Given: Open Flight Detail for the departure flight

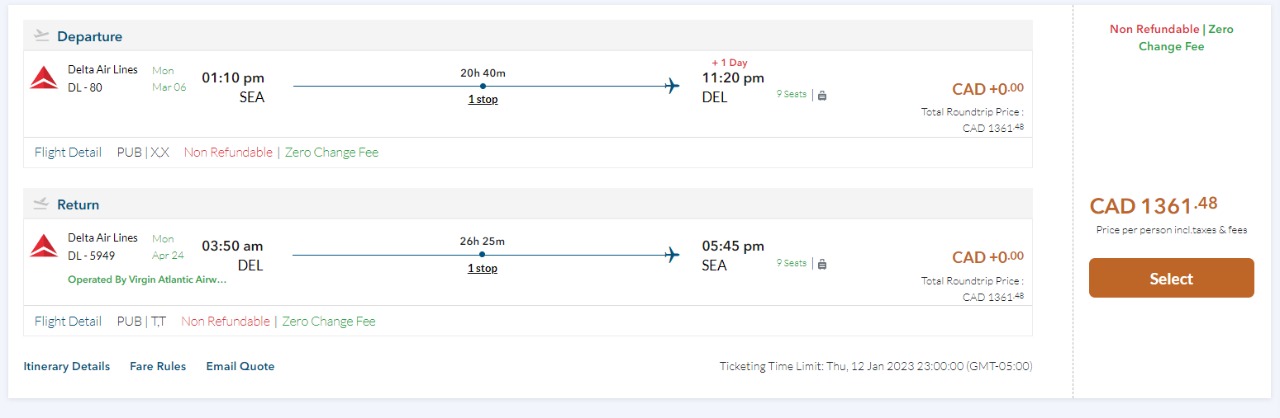Looking at the screenshot, I should [68, 153].
